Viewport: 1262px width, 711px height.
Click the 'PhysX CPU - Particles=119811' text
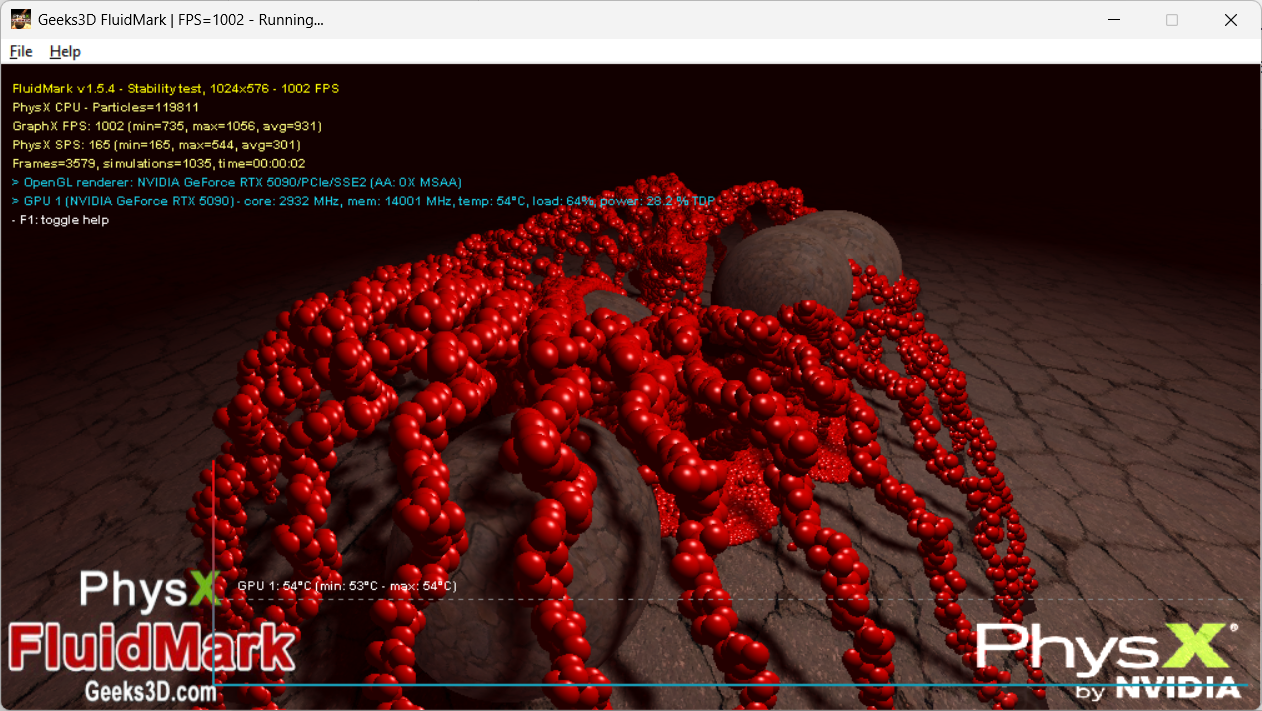105,107
